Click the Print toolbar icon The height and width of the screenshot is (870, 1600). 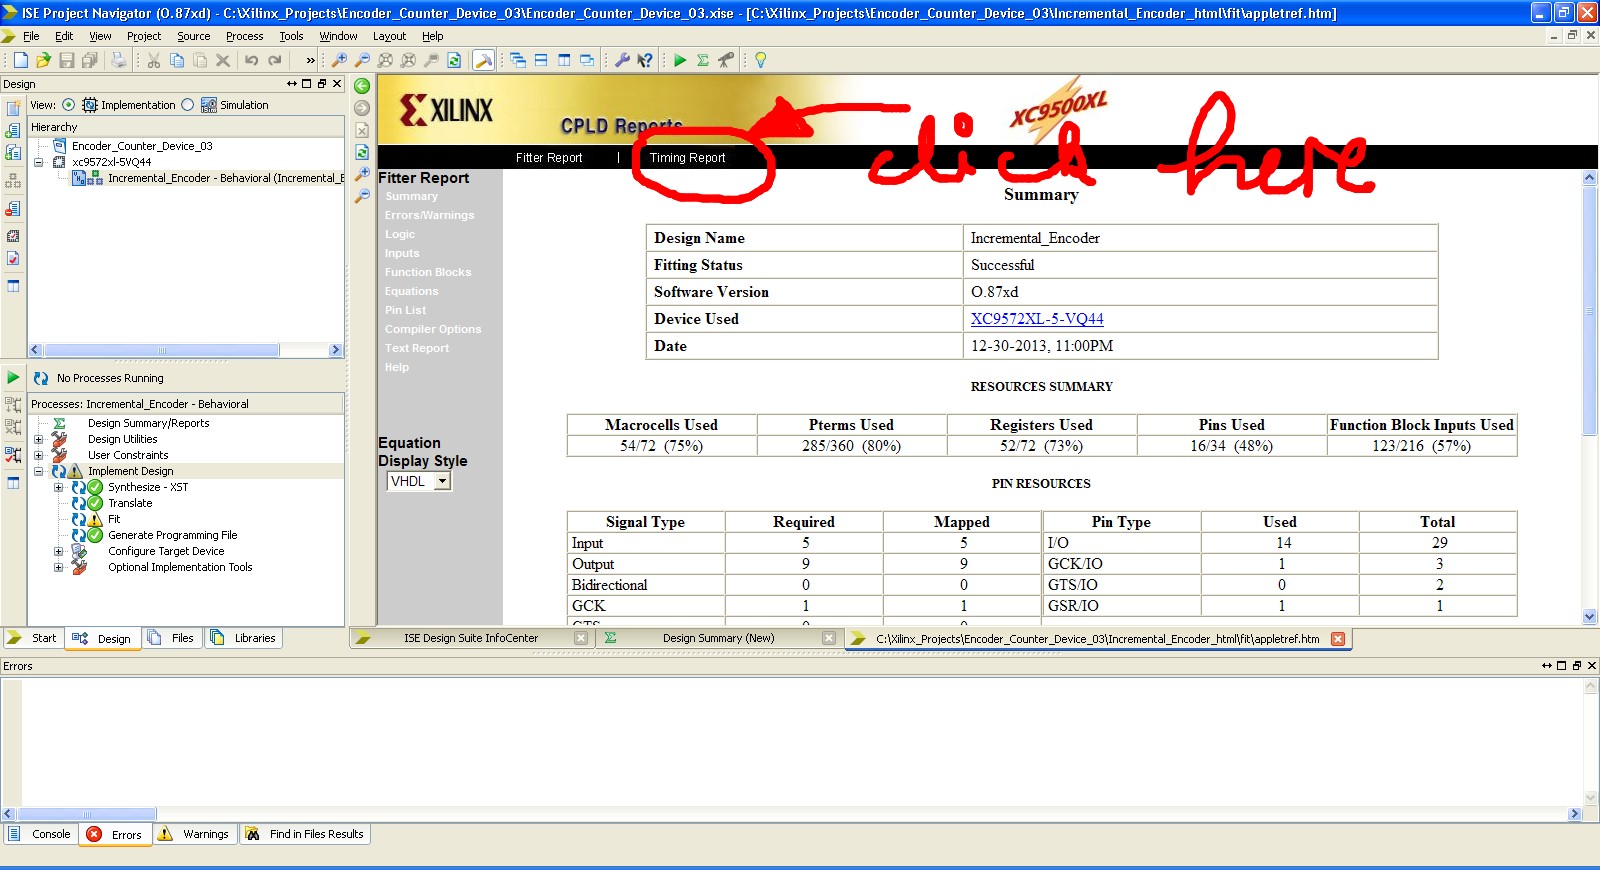tap(118, 60)
